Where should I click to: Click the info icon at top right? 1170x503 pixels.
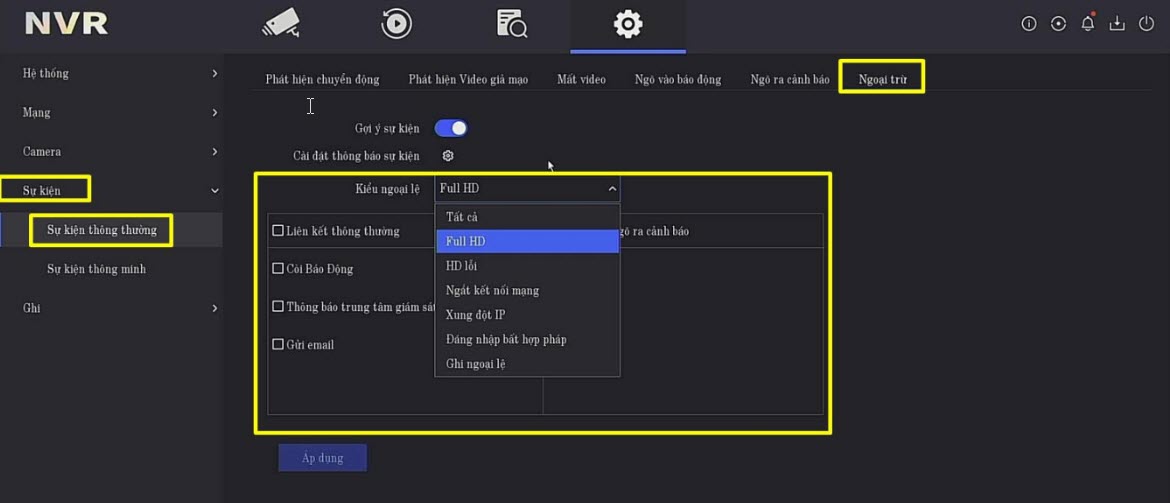(x=1028, y=24)
